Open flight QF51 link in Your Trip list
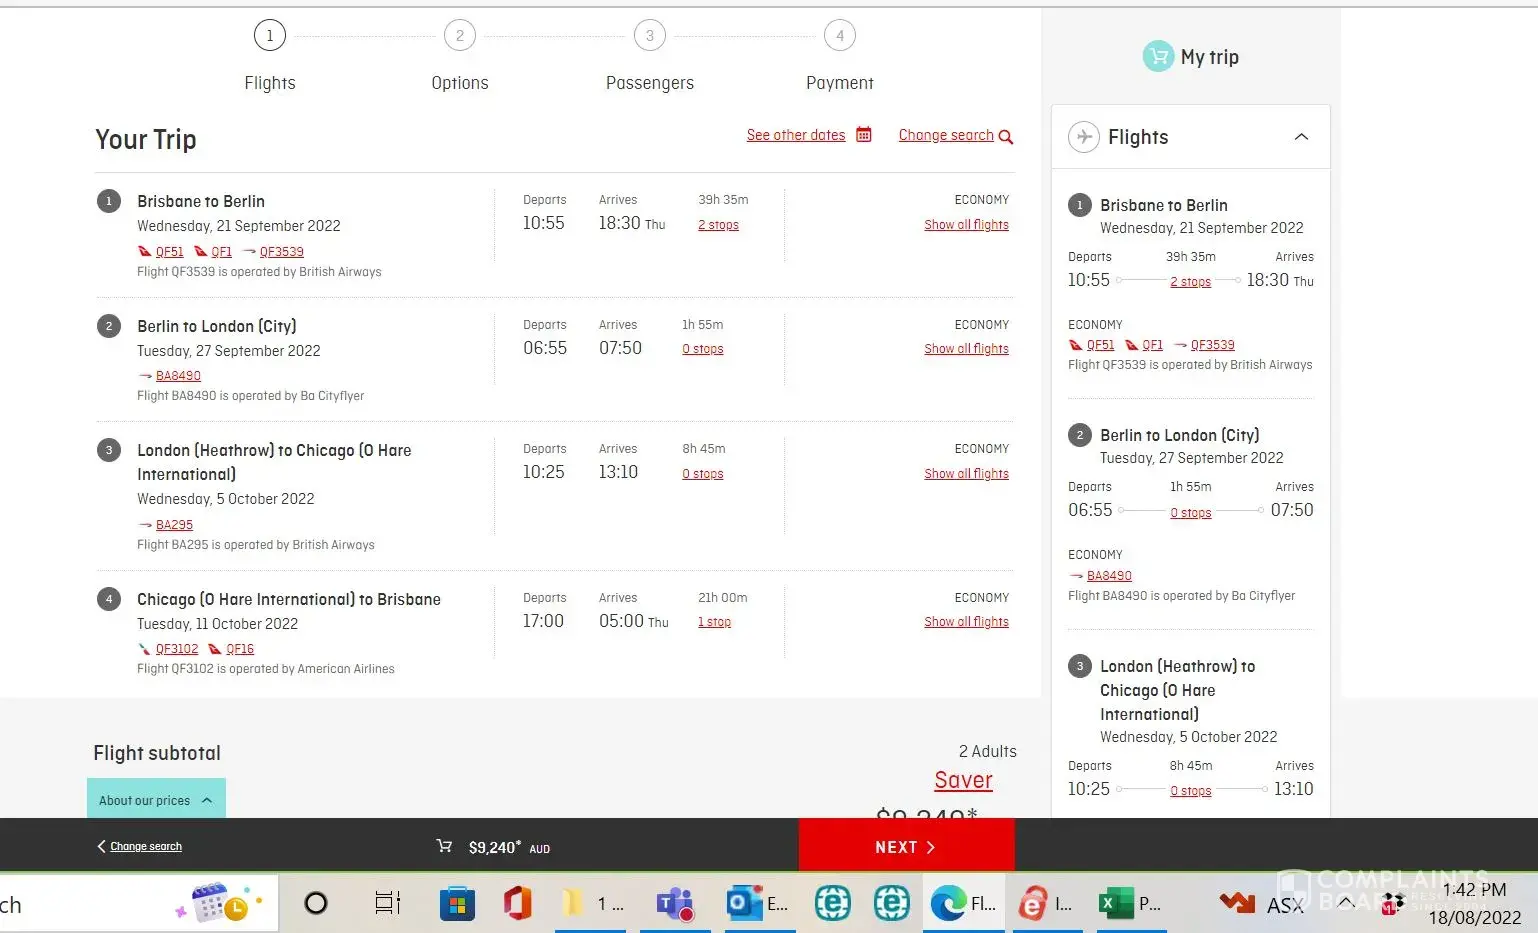The width and height of the screenshot is (1538, 933). pos(170,252)
